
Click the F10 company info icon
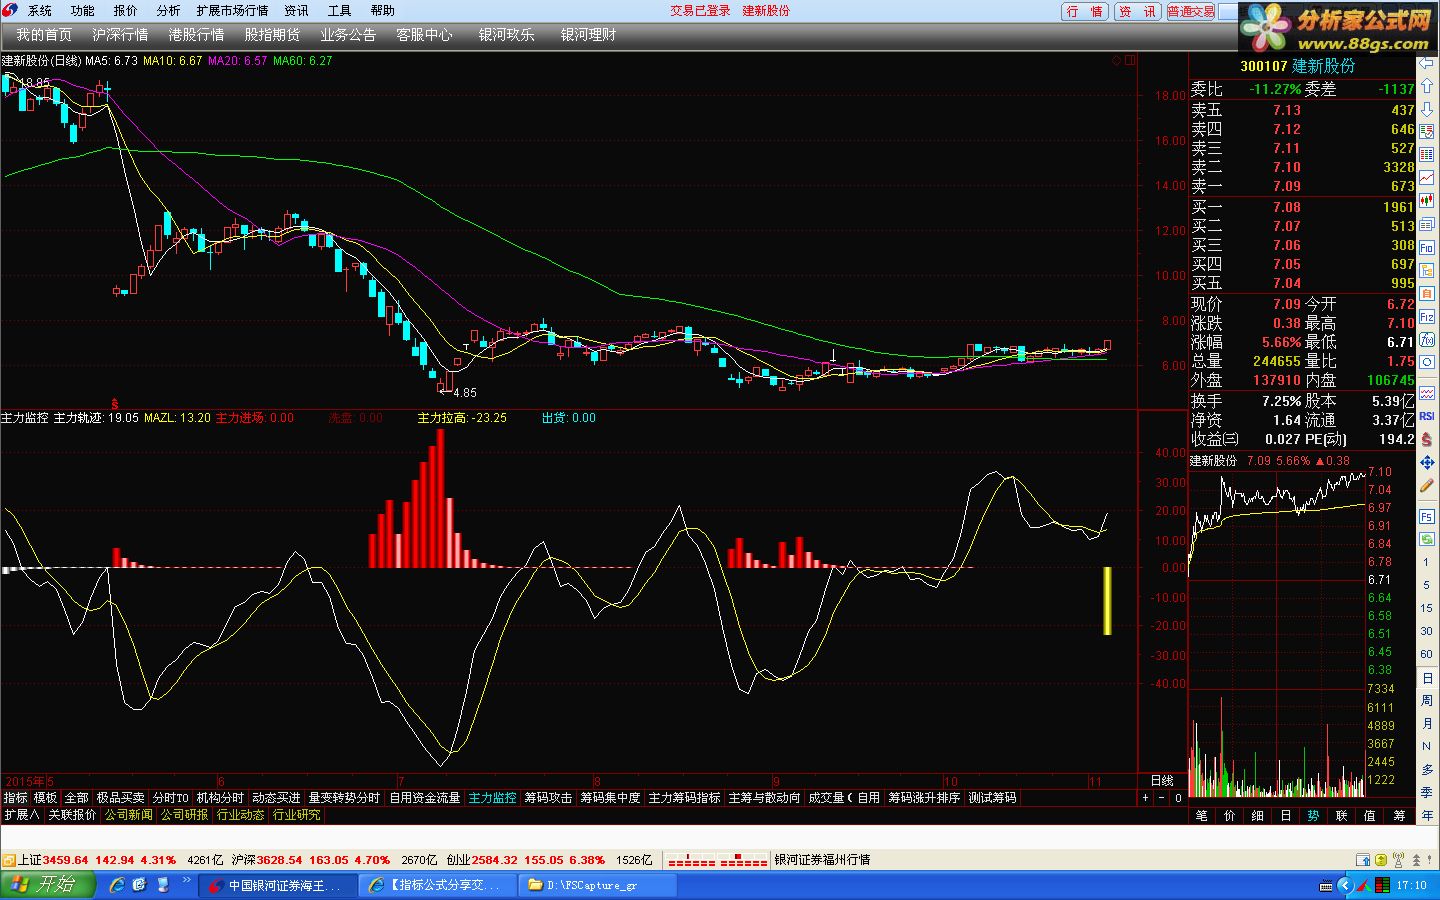(x=1427, y=248)
